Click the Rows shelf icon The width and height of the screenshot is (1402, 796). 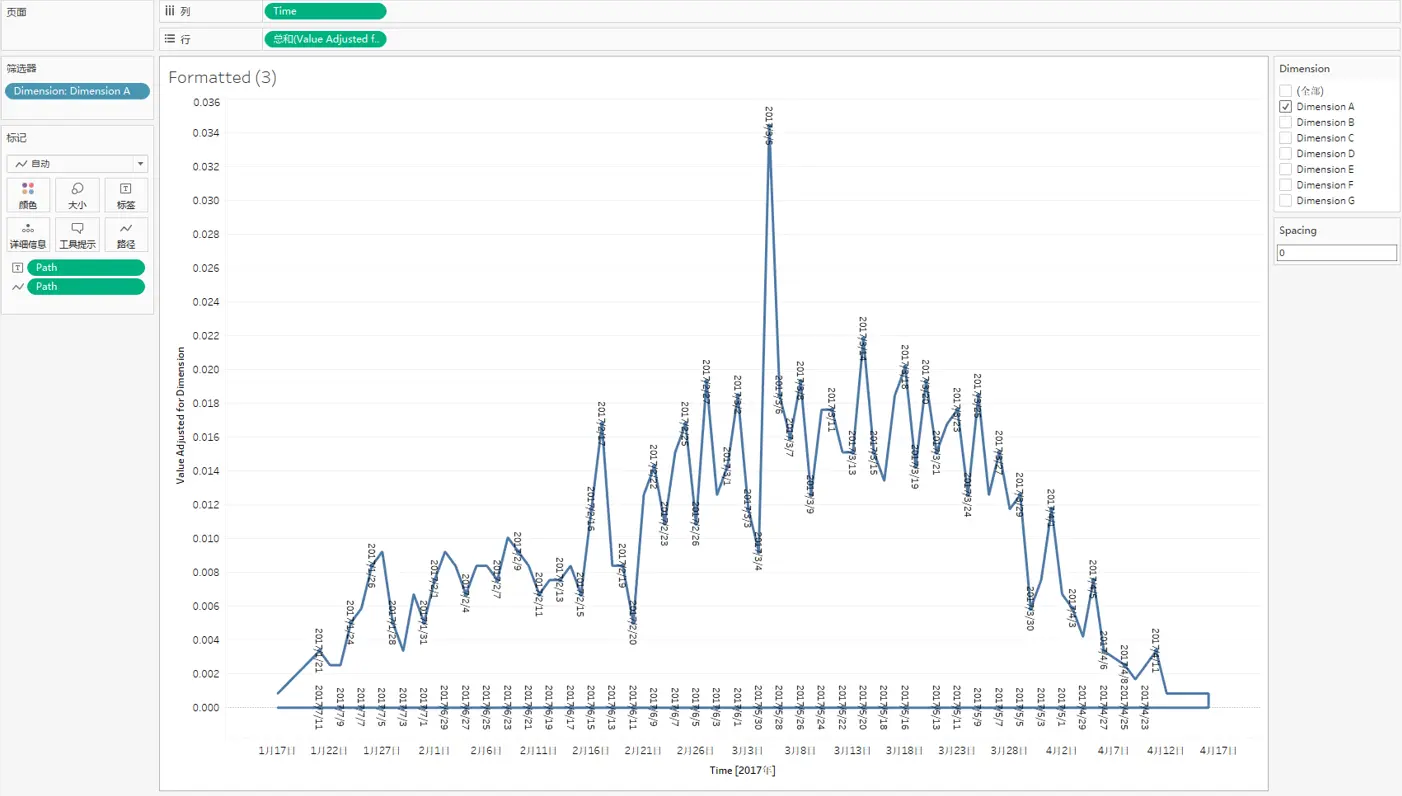point(170,39)
